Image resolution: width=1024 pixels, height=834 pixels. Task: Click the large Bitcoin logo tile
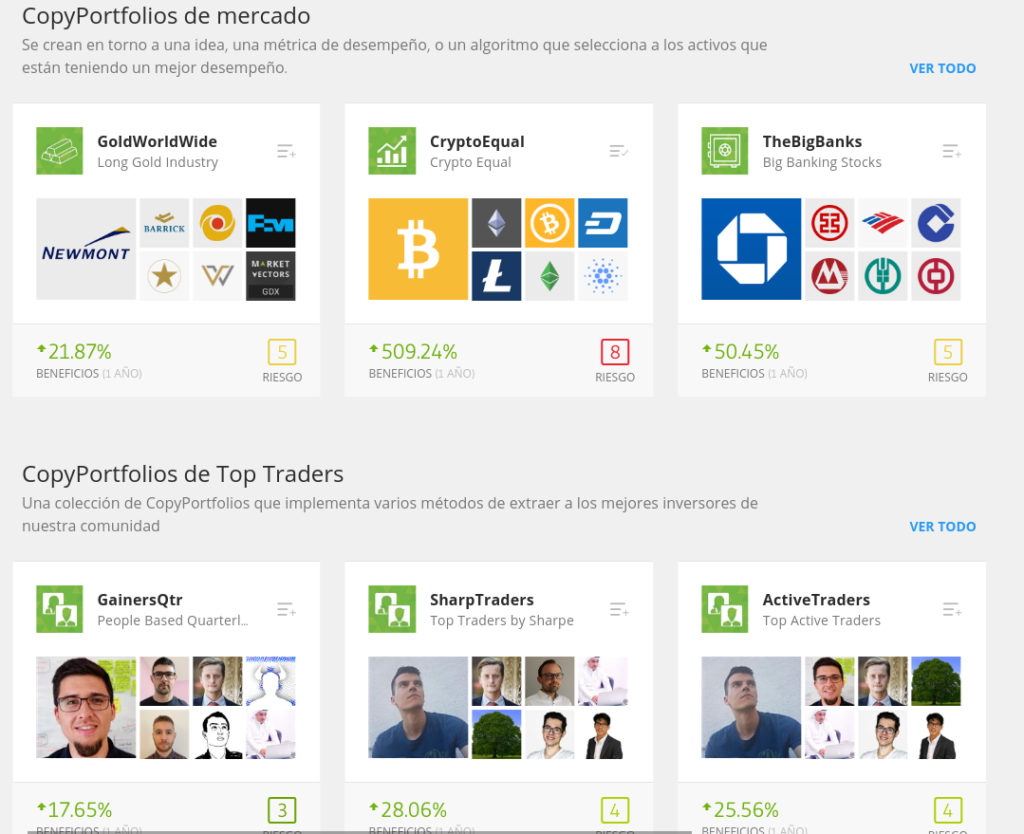[418, 249]
